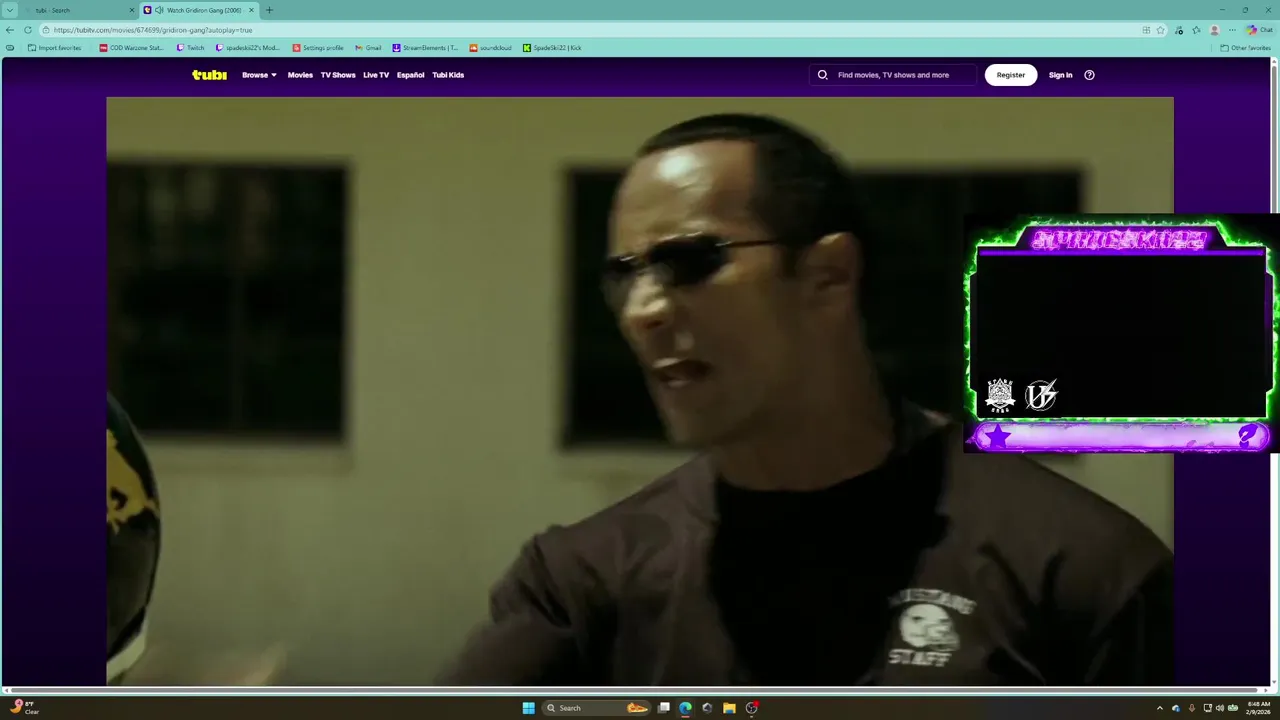Open the StreamElements bookmark
Screen dimensions: 1280x720
[x=425, y=48]
